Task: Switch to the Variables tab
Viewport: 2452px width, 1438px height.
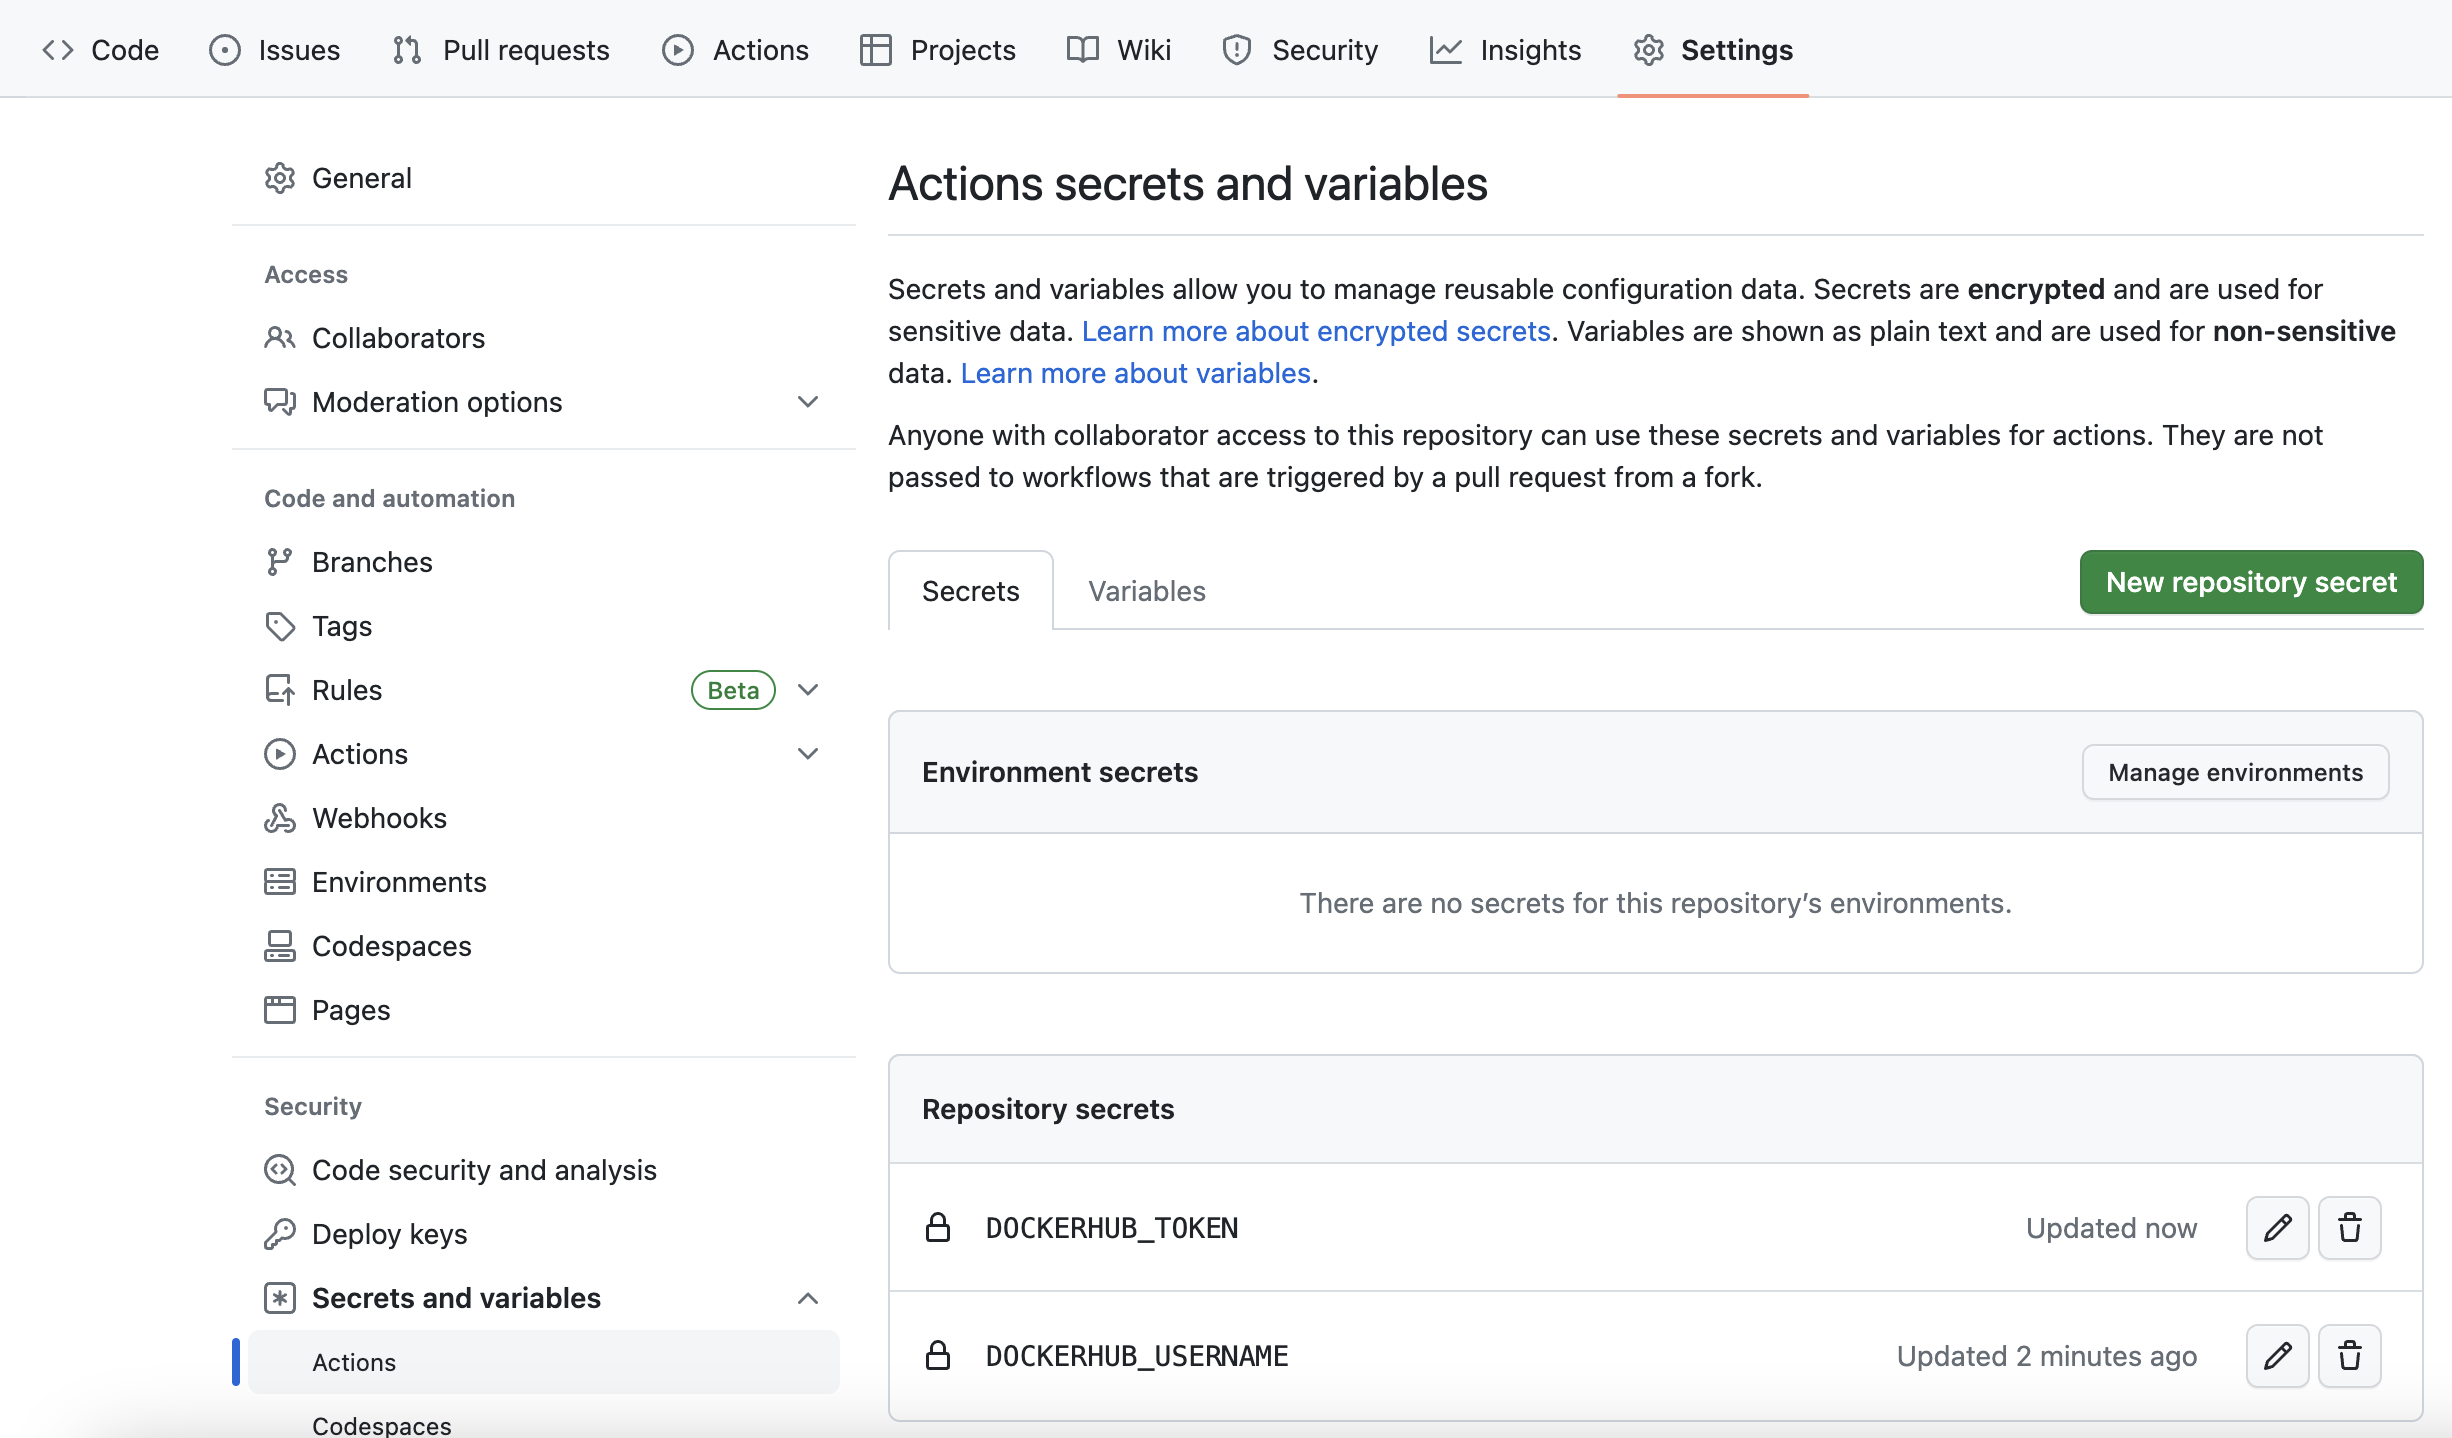Action: click(1146, 590)
